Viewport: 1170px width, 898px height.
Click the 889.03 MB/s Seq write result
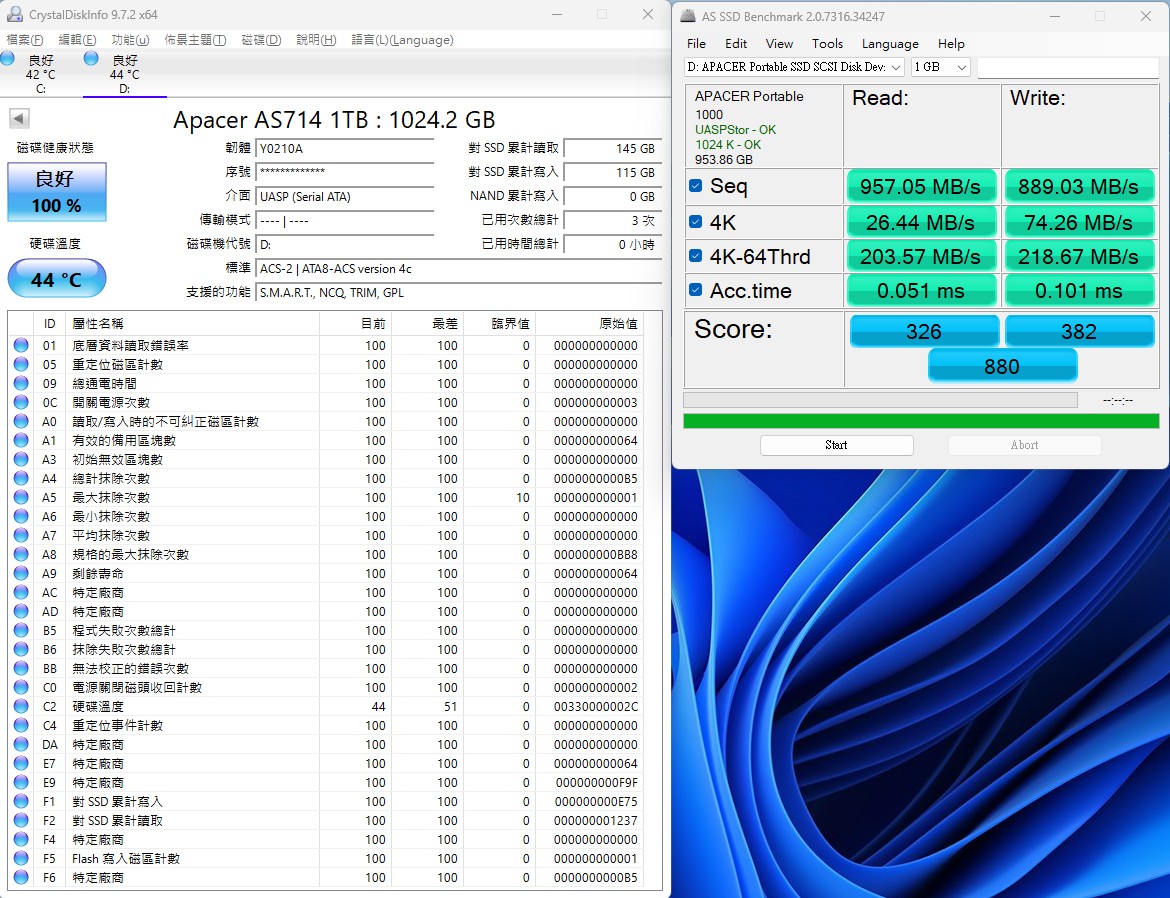pos(1079,187)
